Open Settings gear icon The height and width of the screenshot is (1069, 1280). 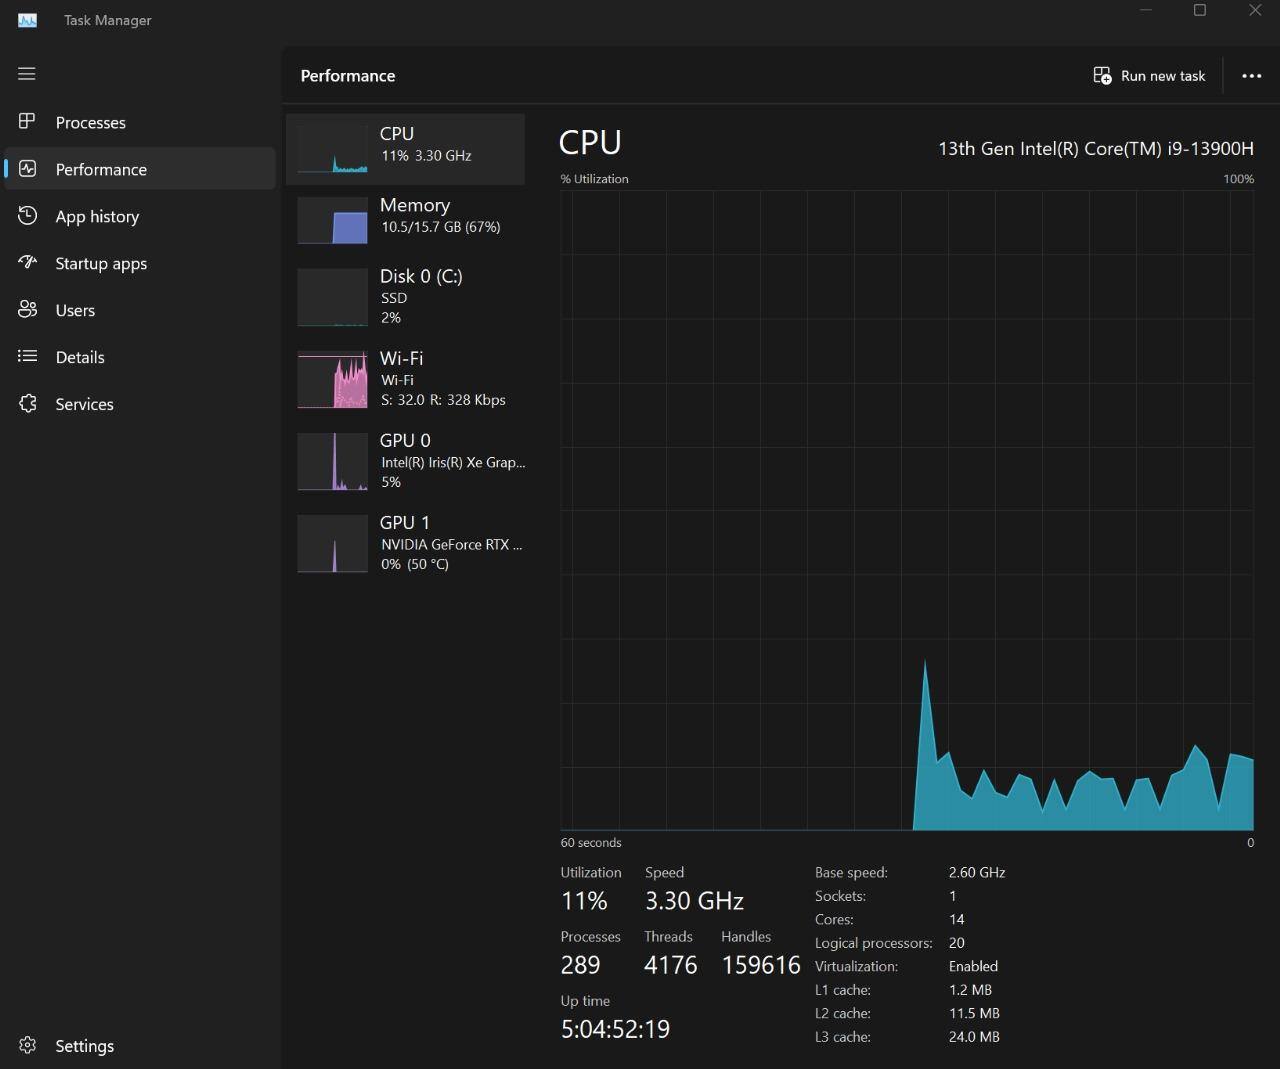click(27, 1045)
